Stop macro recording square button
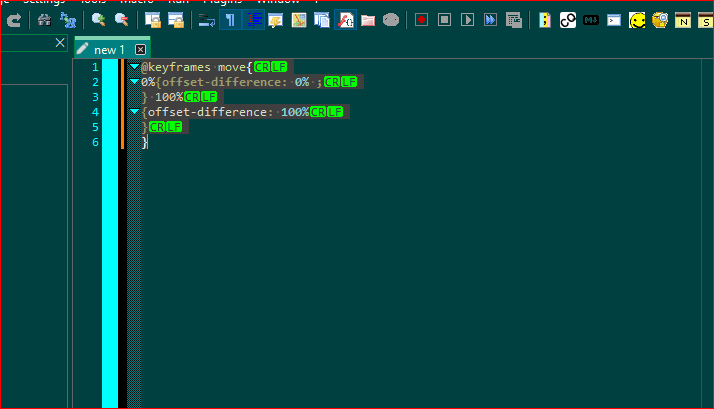The image size is (714, 409). 444,20
